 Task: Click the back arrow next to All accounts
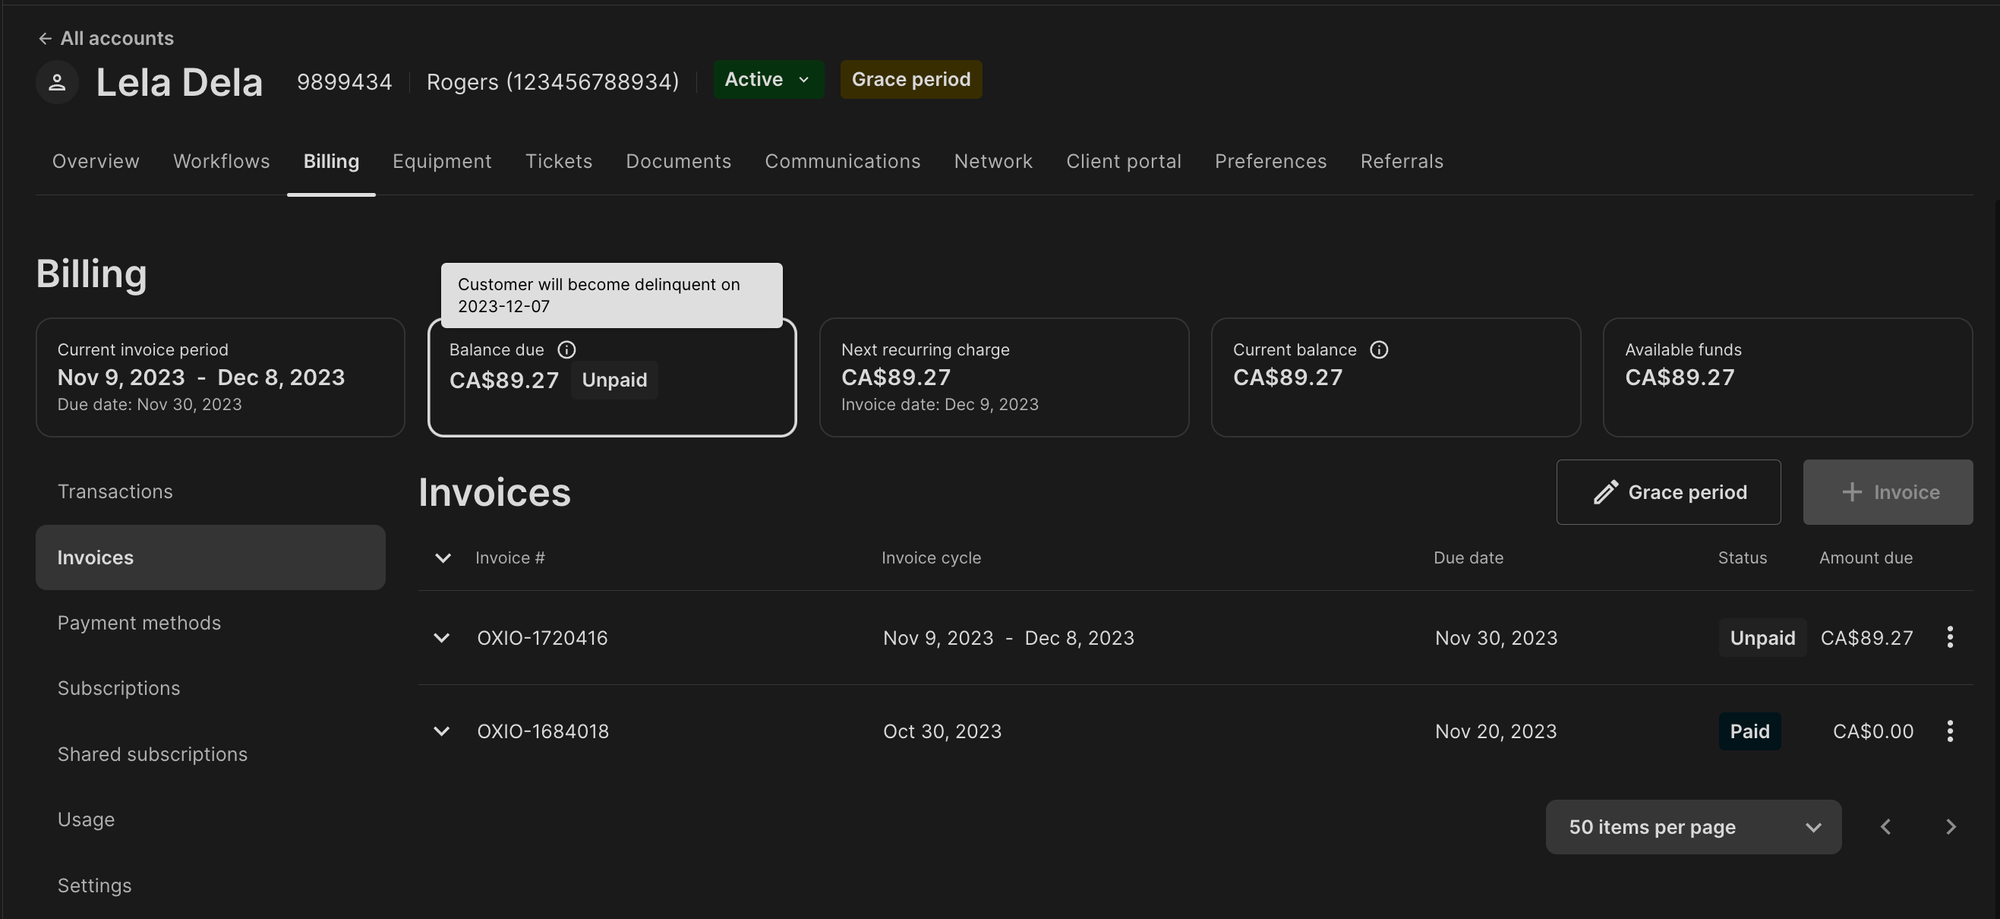point(45,38)
